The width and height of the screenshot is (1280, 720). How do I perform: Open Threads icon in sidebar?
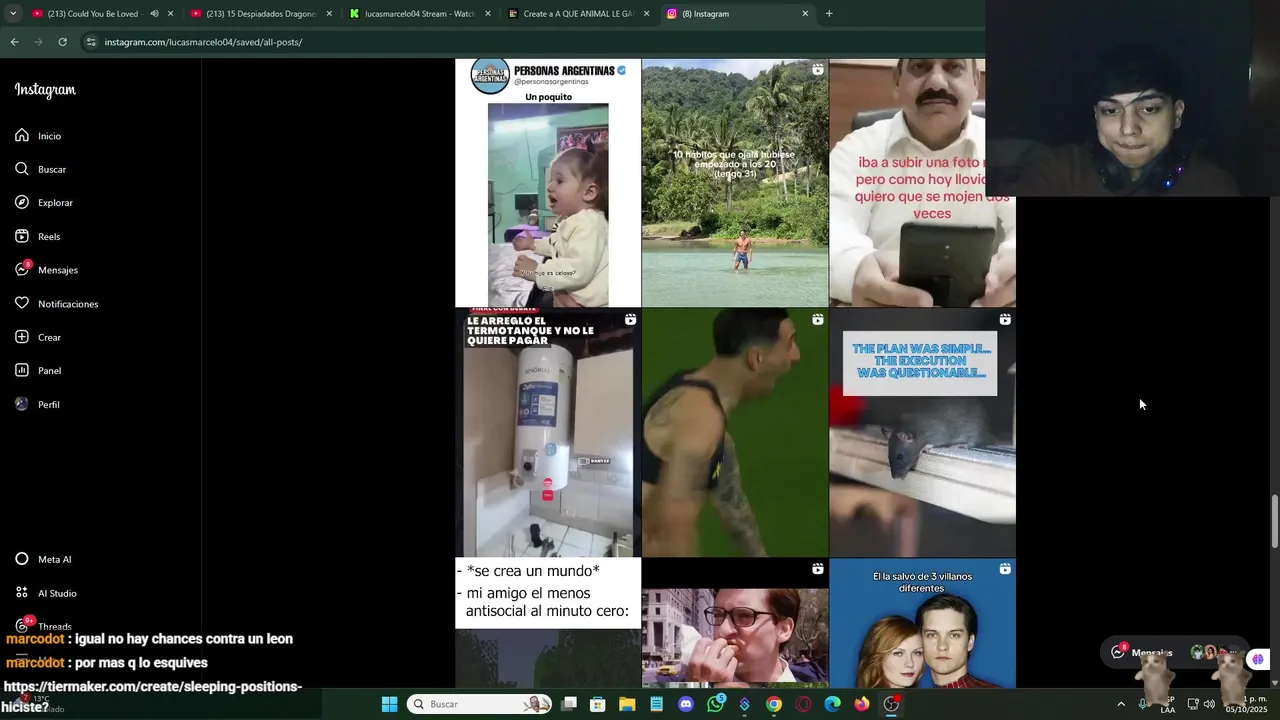pos(22,626)
